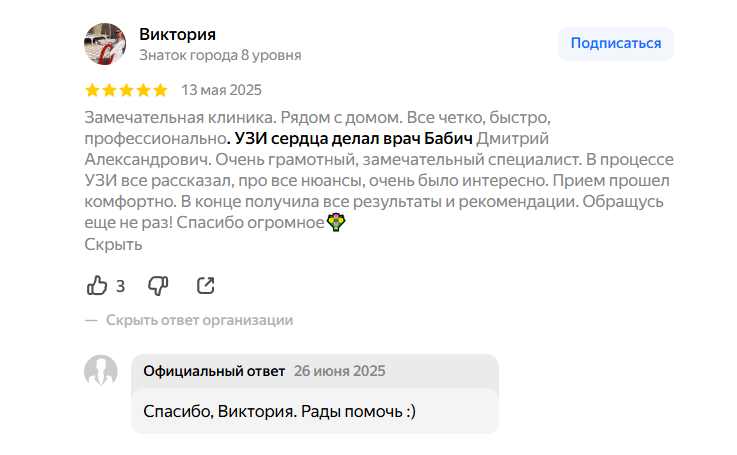
Task: Click the Знаток города 8 уровня label
Action: click(220, 55)
